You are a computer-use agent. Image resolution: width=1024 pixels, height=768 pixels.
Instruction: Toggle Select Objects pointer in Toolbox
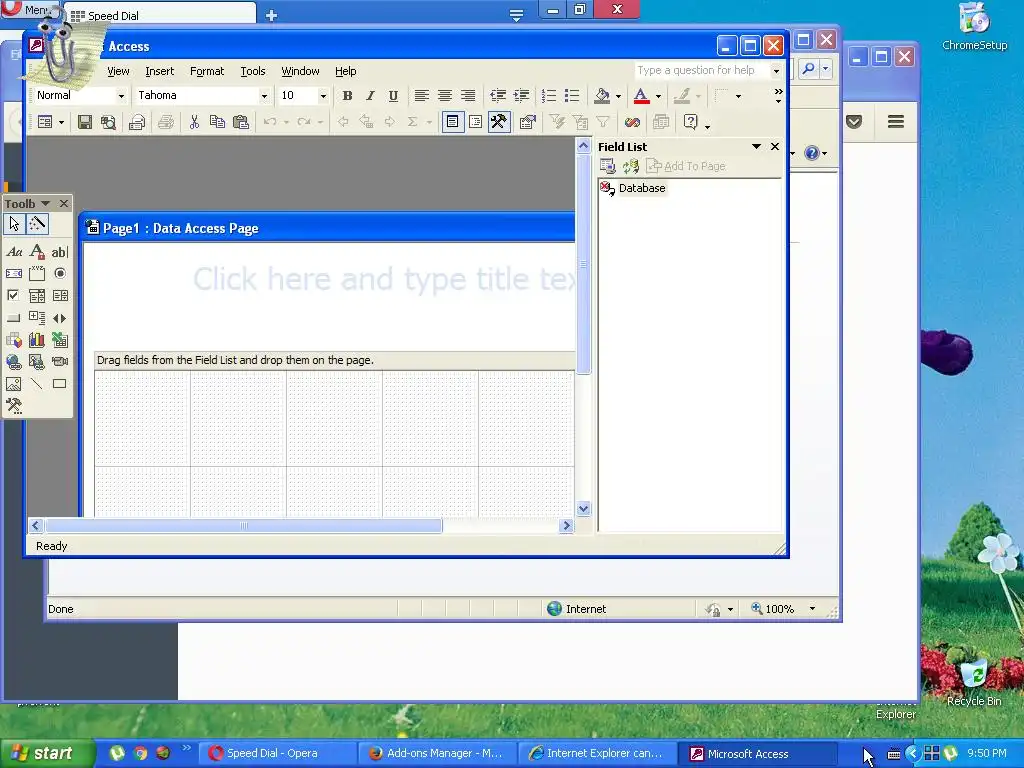14,224
